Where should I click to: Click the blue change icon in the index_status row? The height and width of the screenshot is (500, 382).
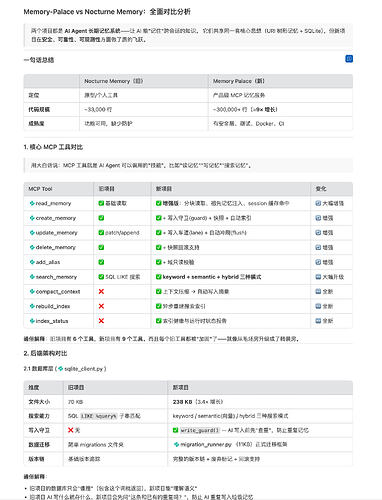coord(318,321)
